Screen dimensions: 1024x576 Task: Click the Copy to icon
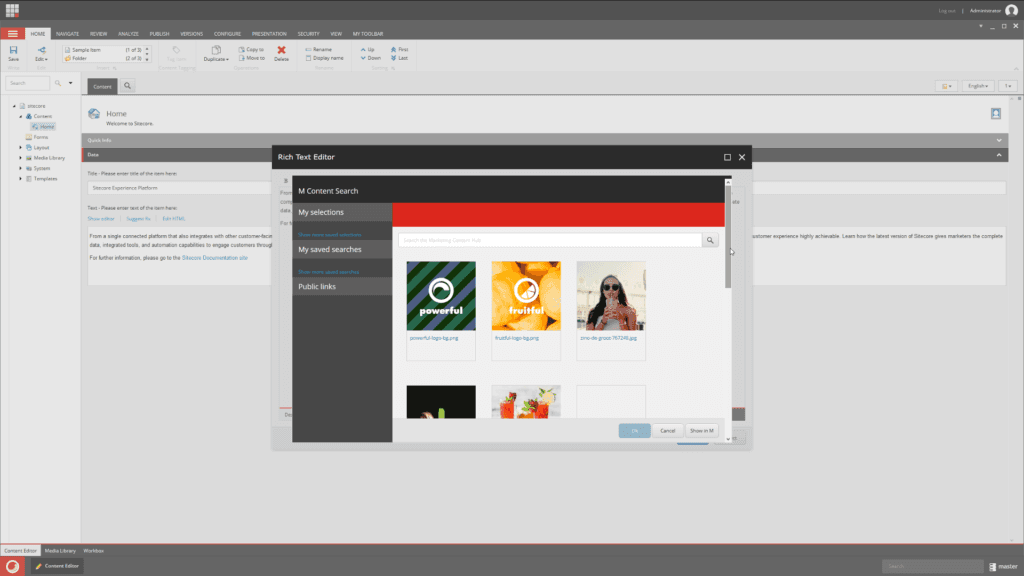(242, 49)
